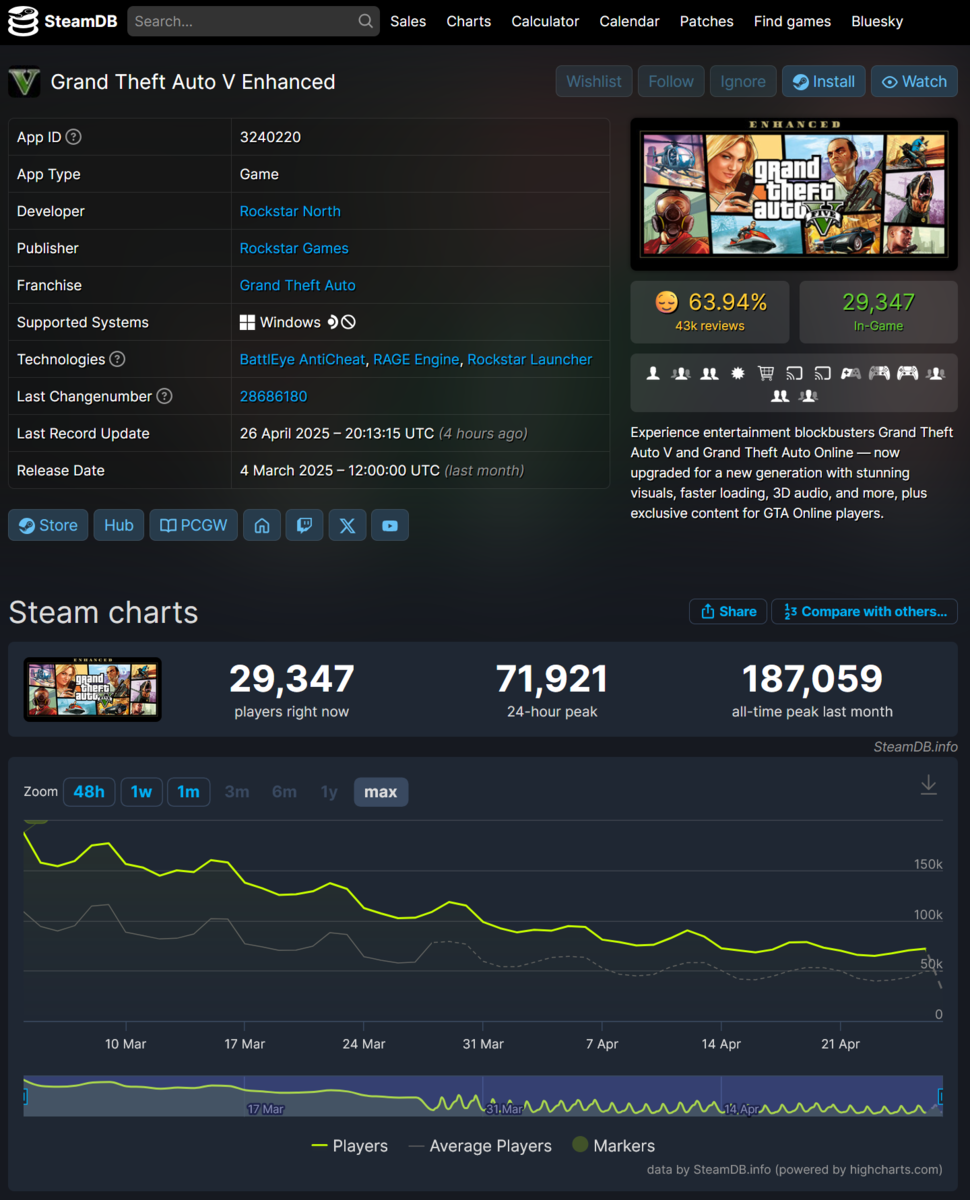Click the 43k reviews text
970x1200 pixels.
click(x=709, y=326)
